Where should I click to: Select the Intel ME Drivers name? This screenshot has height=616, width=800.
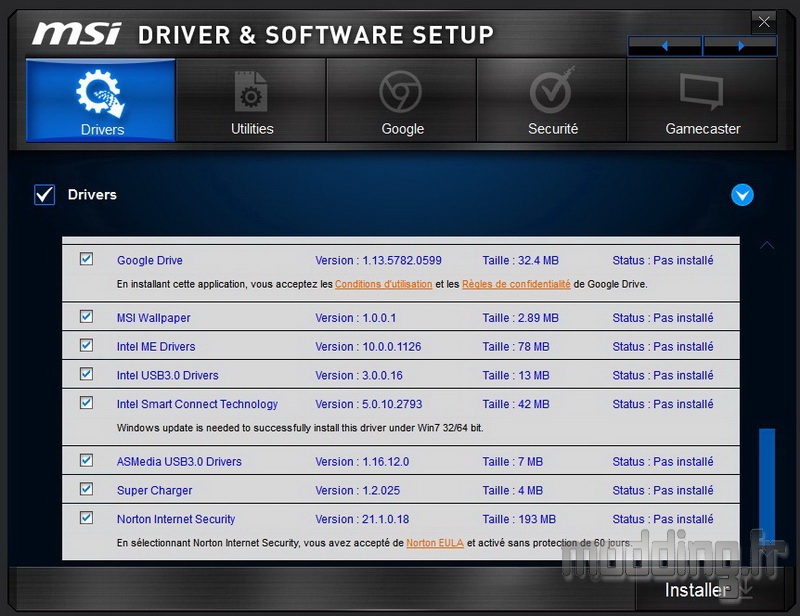pos(156,347)
